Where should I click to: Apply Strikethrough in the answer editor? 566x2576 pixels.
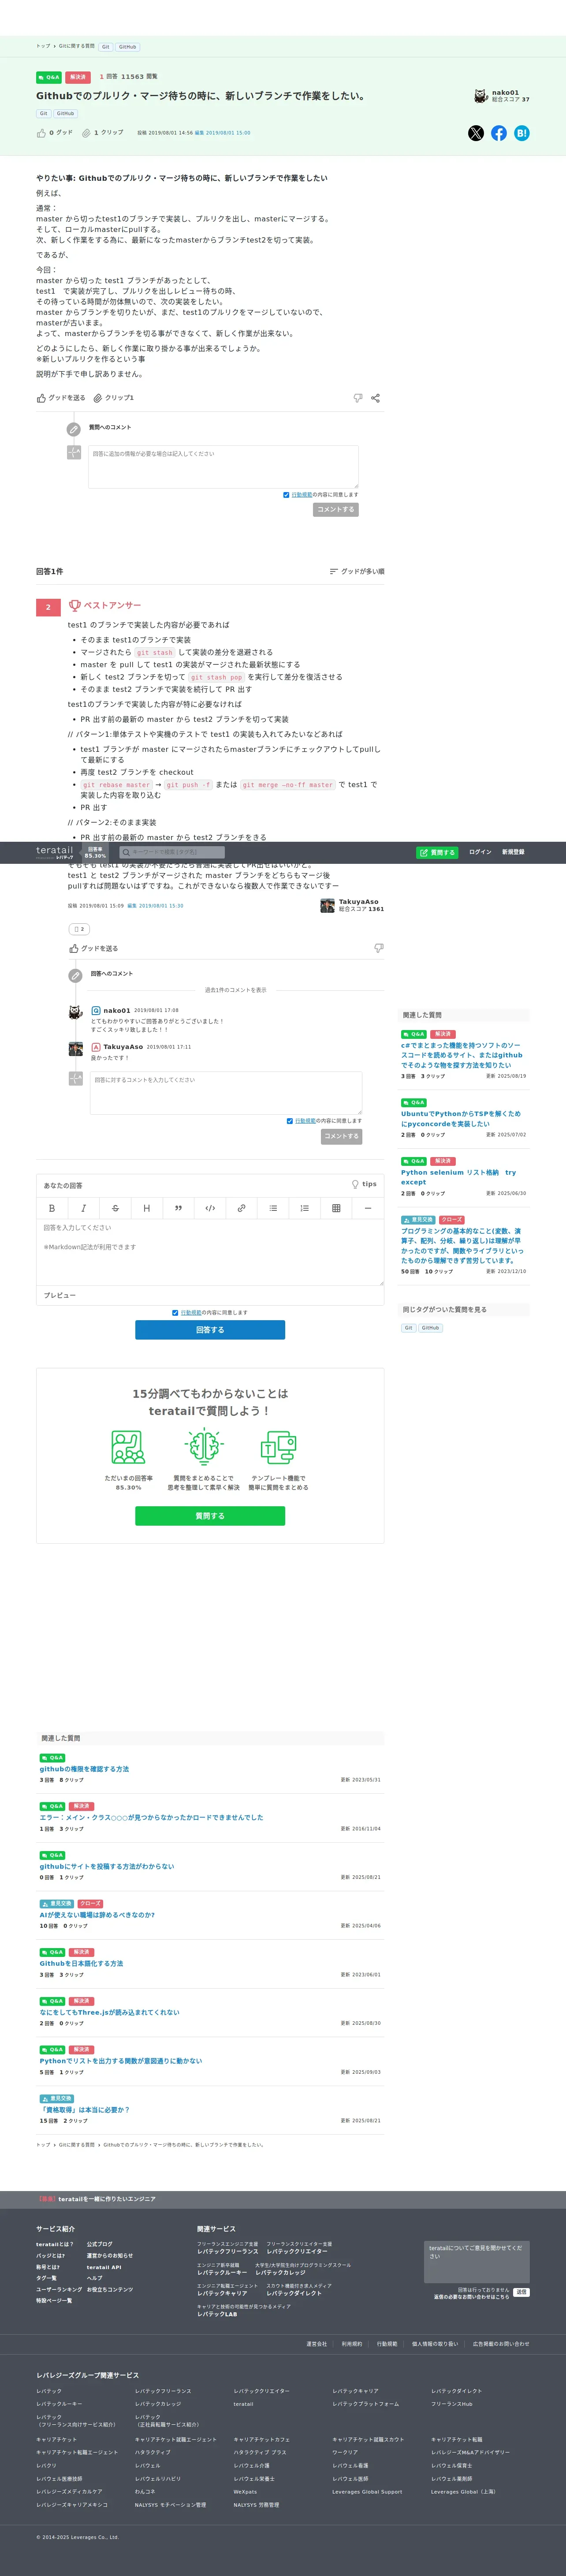[x=115, y=1208]
